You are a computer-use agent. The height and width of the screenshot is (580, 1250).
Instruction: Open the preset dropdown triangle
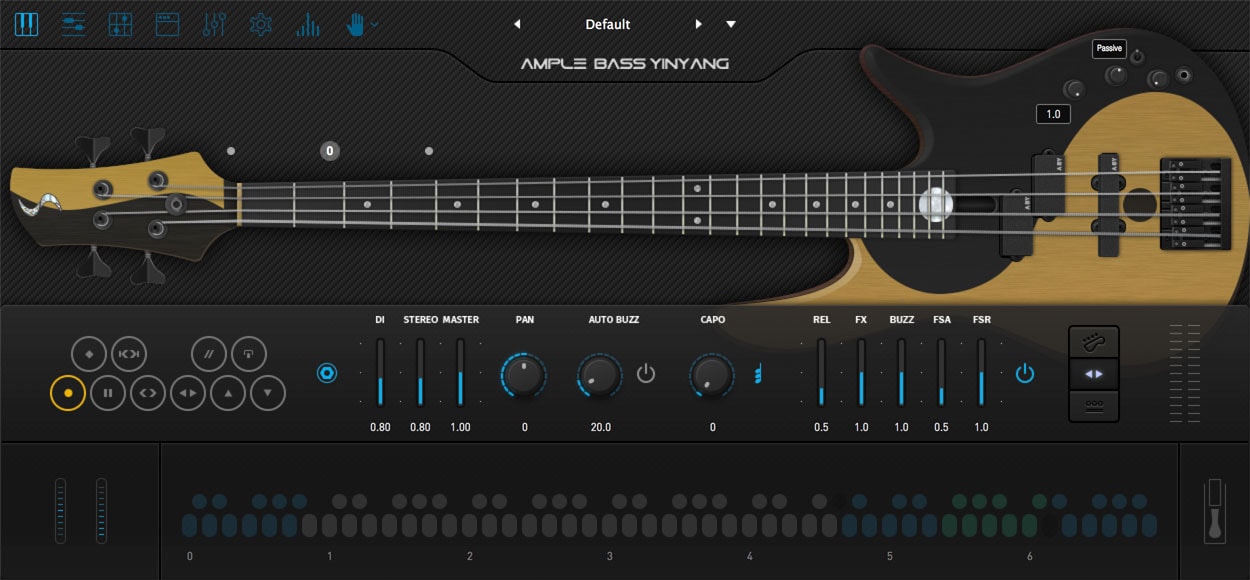(x=731, y=24)
